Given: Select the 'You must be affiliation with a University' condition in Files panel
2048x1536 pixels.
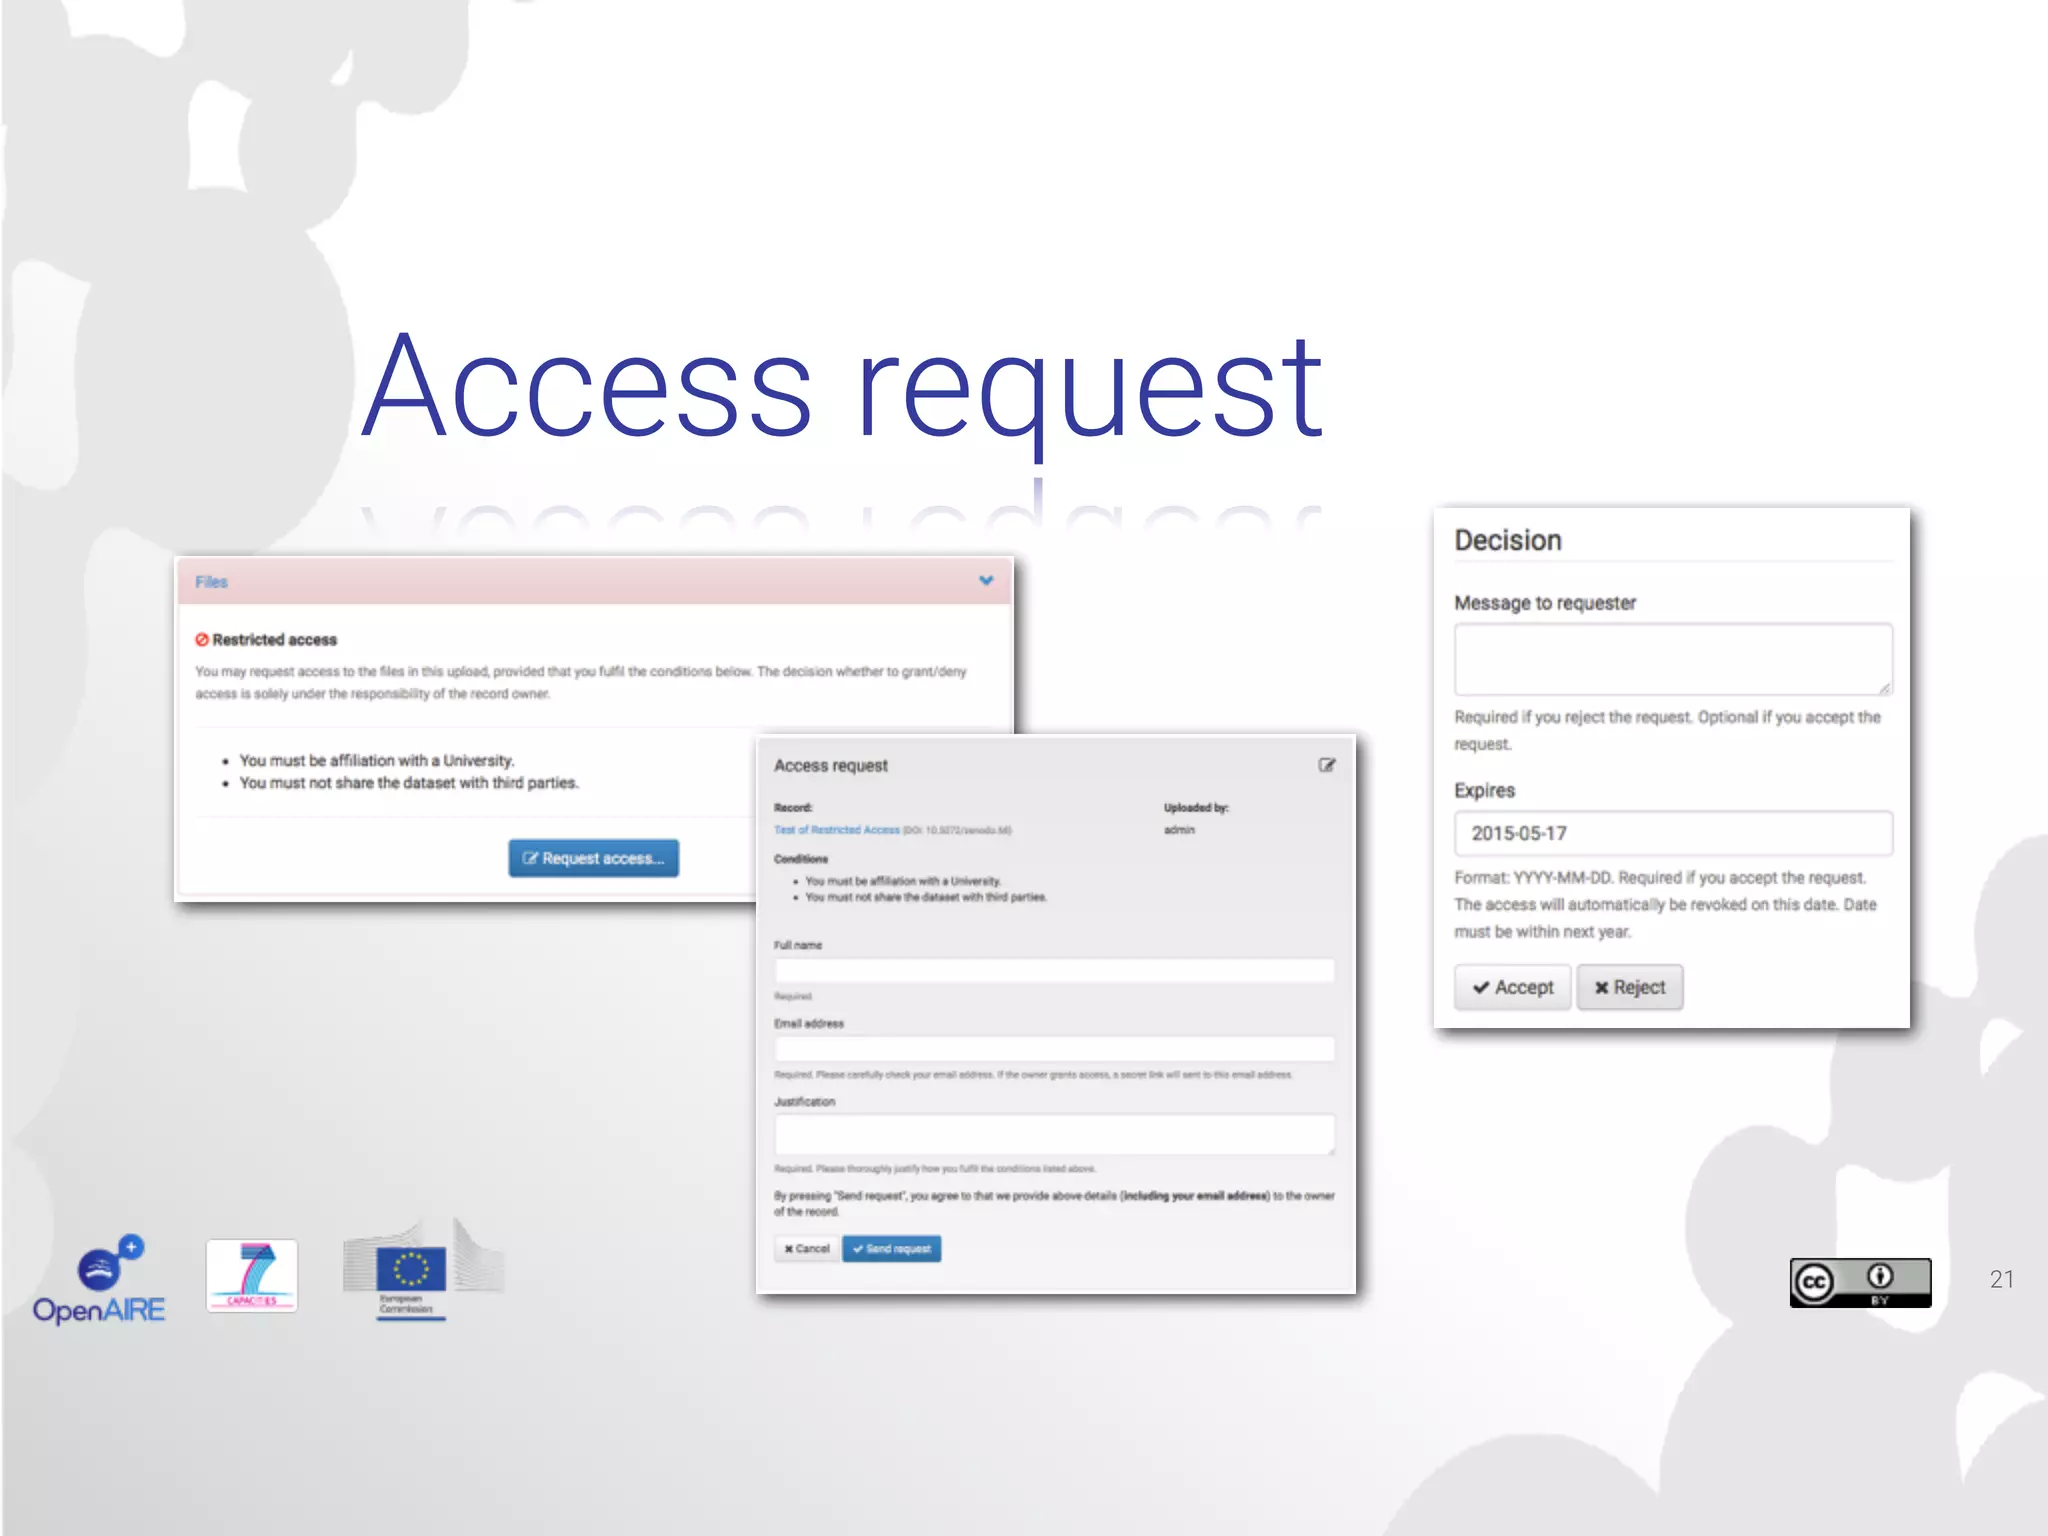Looking at the screenshot, I should (376, 761).
